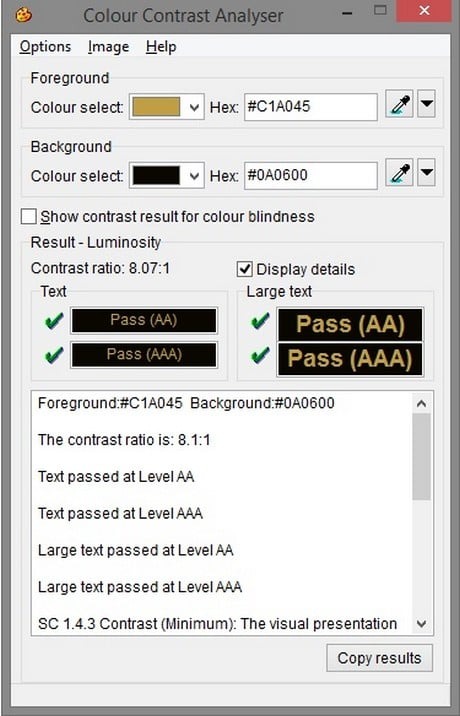Open the background eyedropper options arrow
Image resolution: width=460 pixels, height=716 pixels.
click(x=426, y=173)
